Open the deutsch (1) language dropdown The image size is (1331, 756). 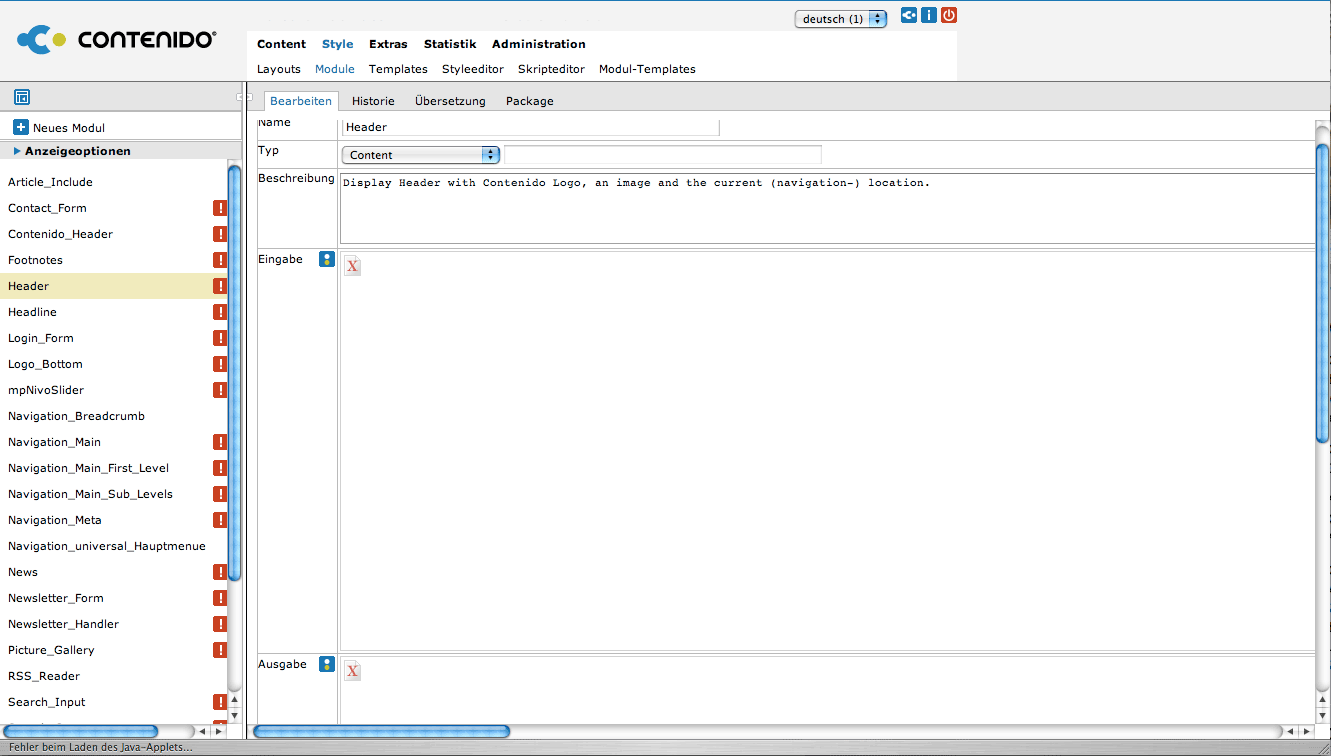[x=840, y=19]
